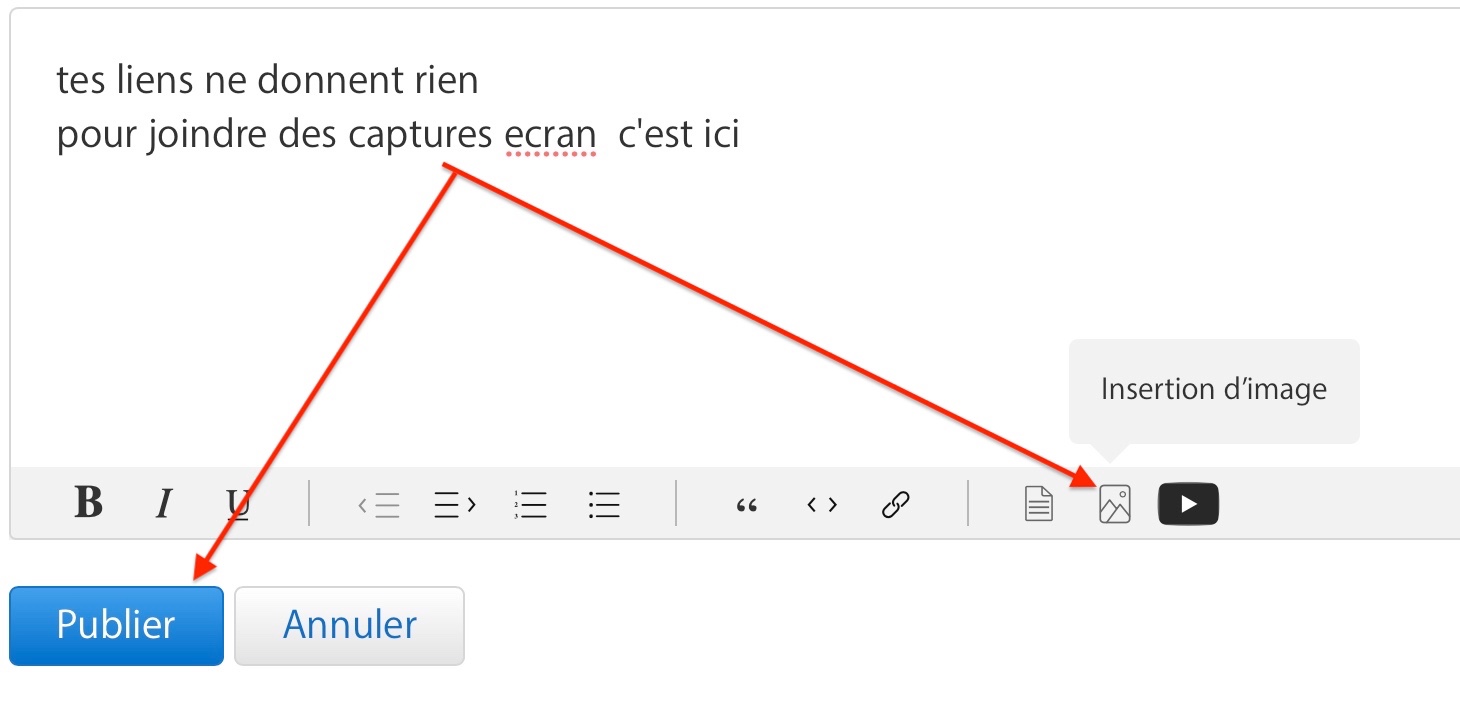Image resolution: width=1460 pixels, height=712 pixels.
Task: Increase the paragraph indent
Action: pos(455,504)
